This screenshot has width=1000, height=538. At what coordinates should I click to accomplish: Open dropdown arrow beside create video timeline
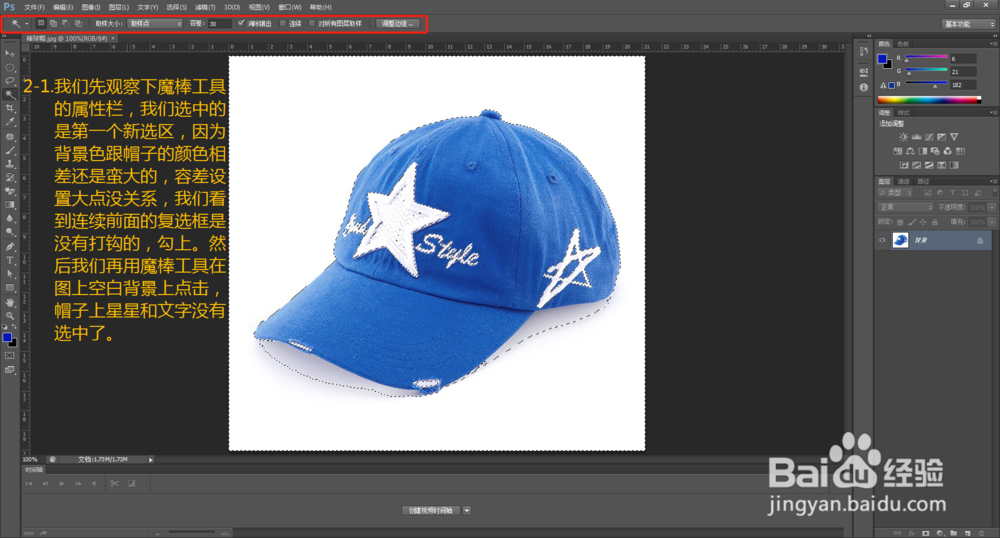pyautogui.click(x=467, y=511)
